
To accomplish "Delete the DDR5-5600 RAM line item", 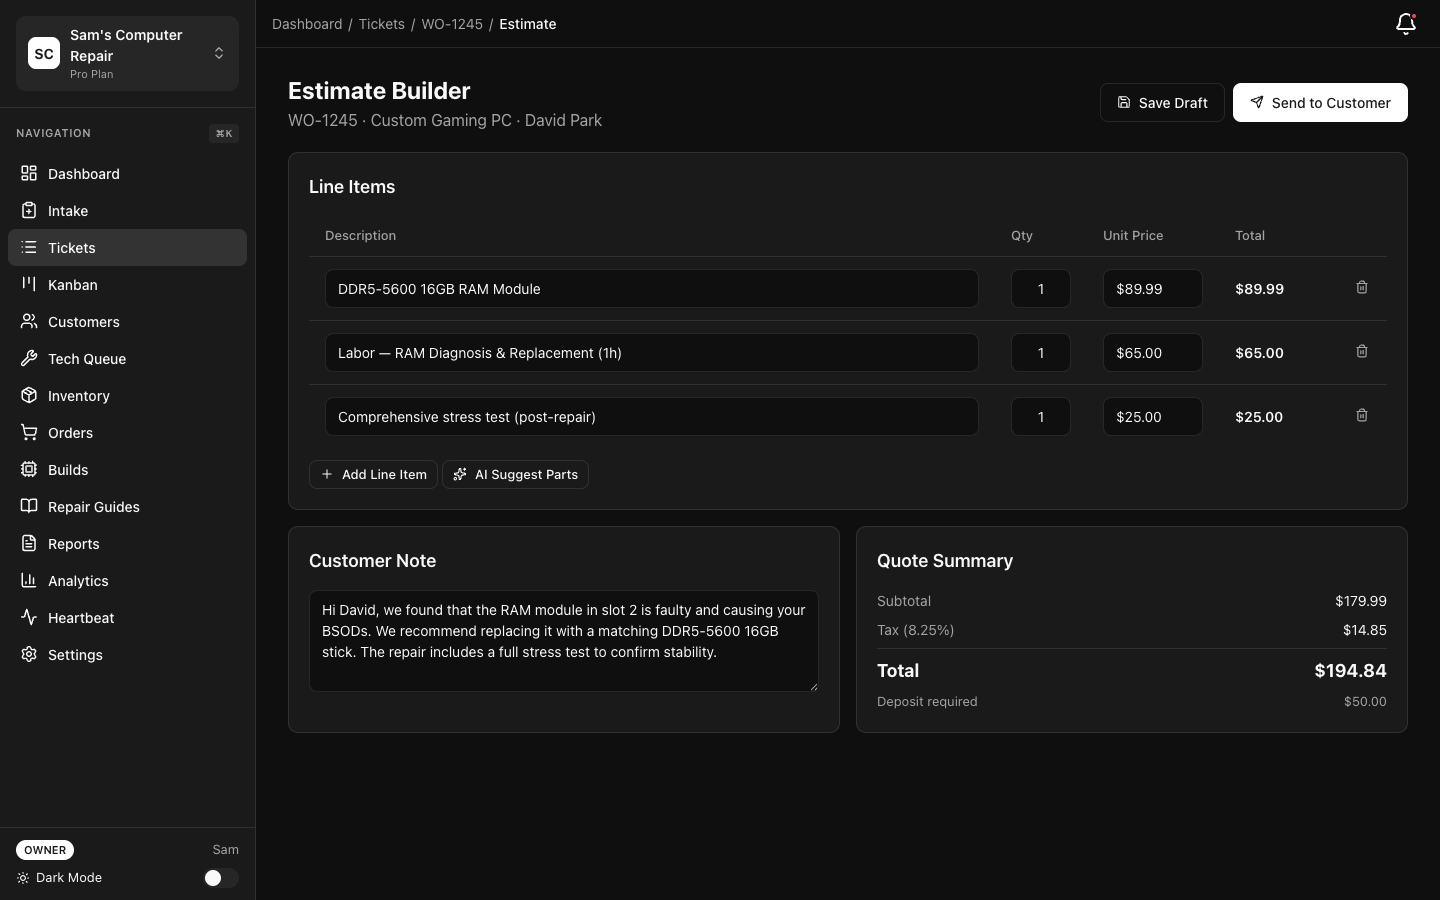I will click(x=1361, y=288).
